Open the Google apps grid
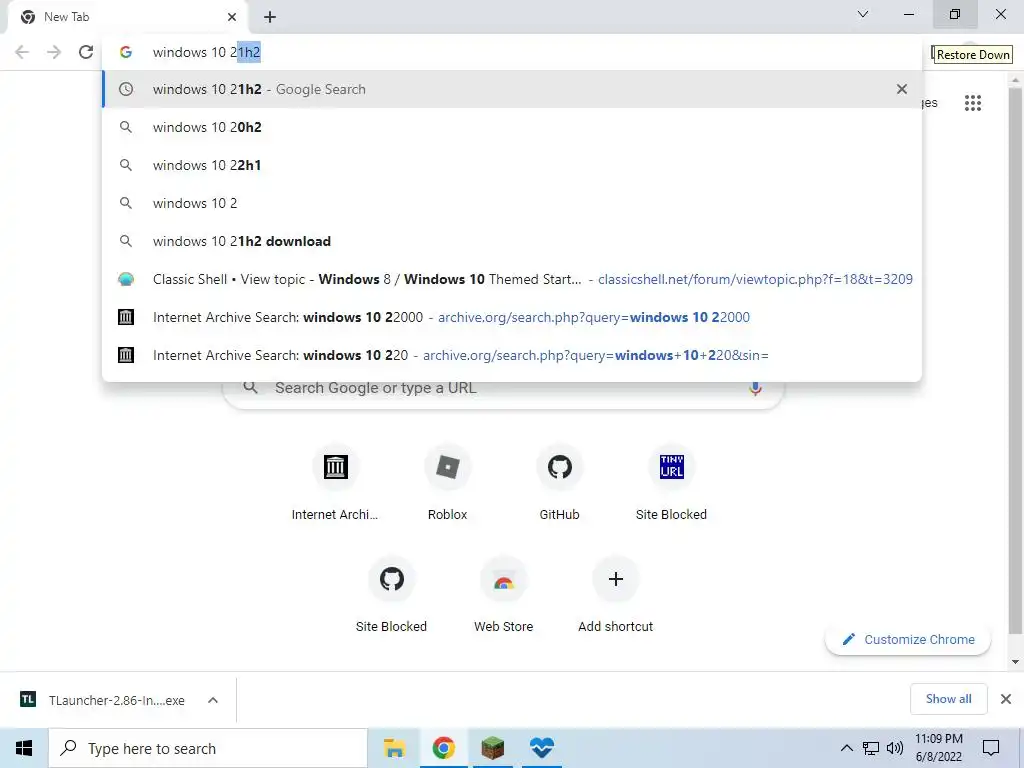The width and height of the screenshot is (1024, 768). click(972, 103)
